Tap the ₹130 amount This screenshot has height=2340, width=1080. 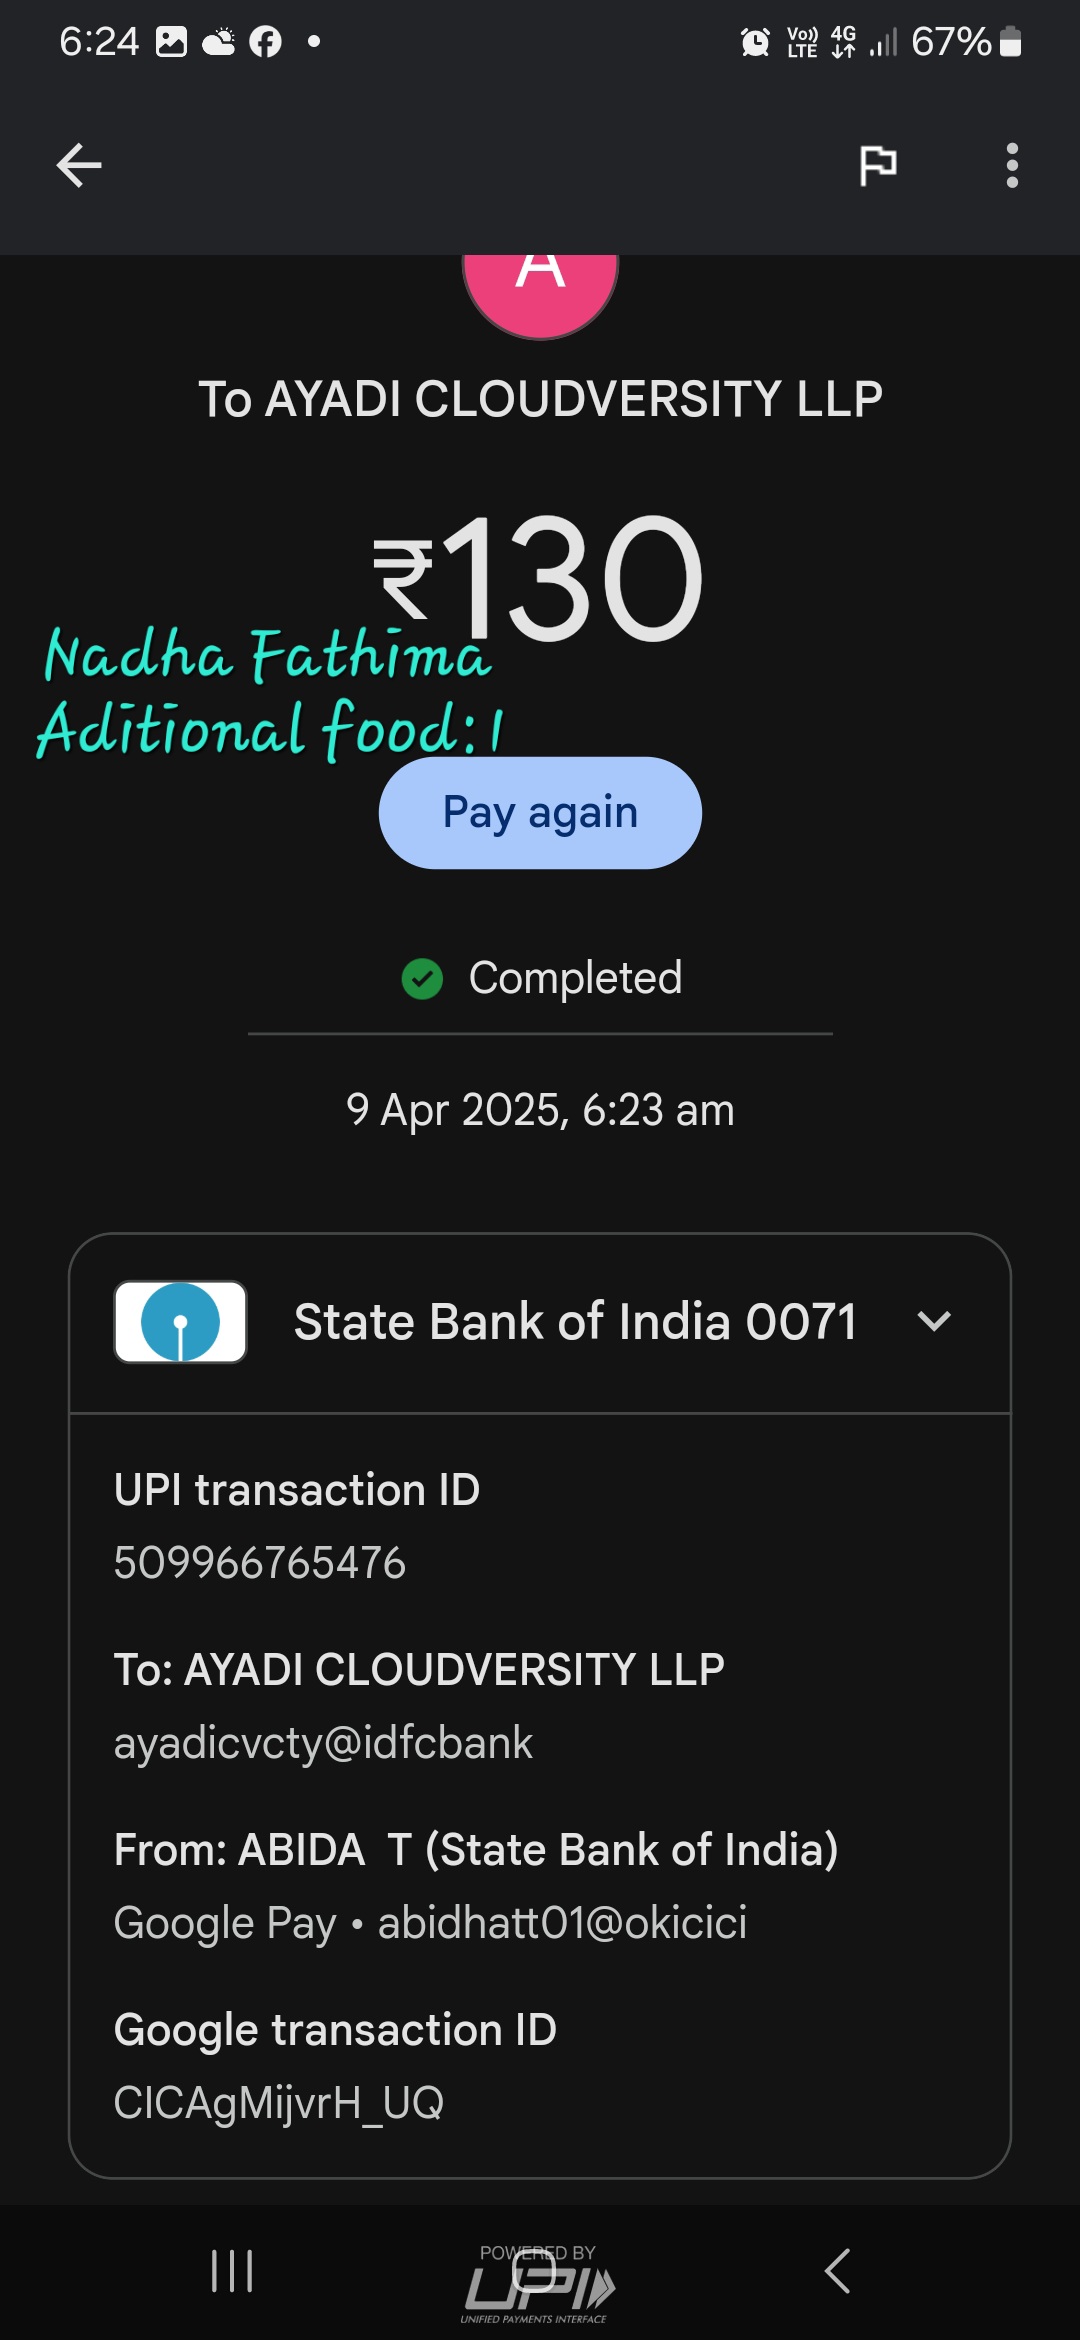point(540,578)
